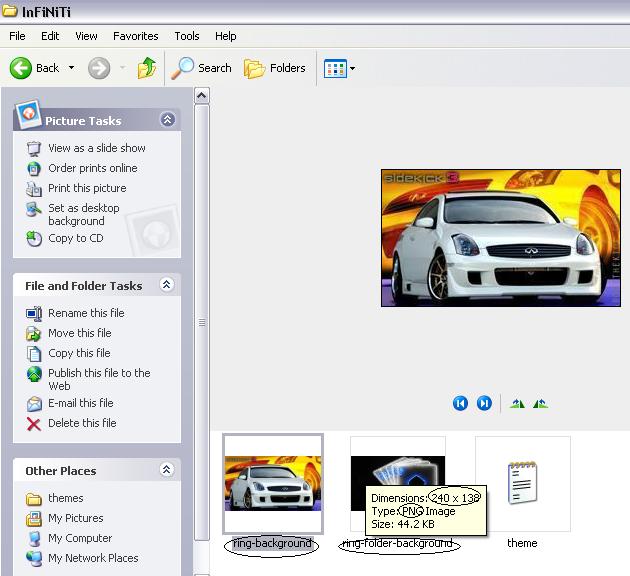Go up one folder level

(x=147, y=67)
